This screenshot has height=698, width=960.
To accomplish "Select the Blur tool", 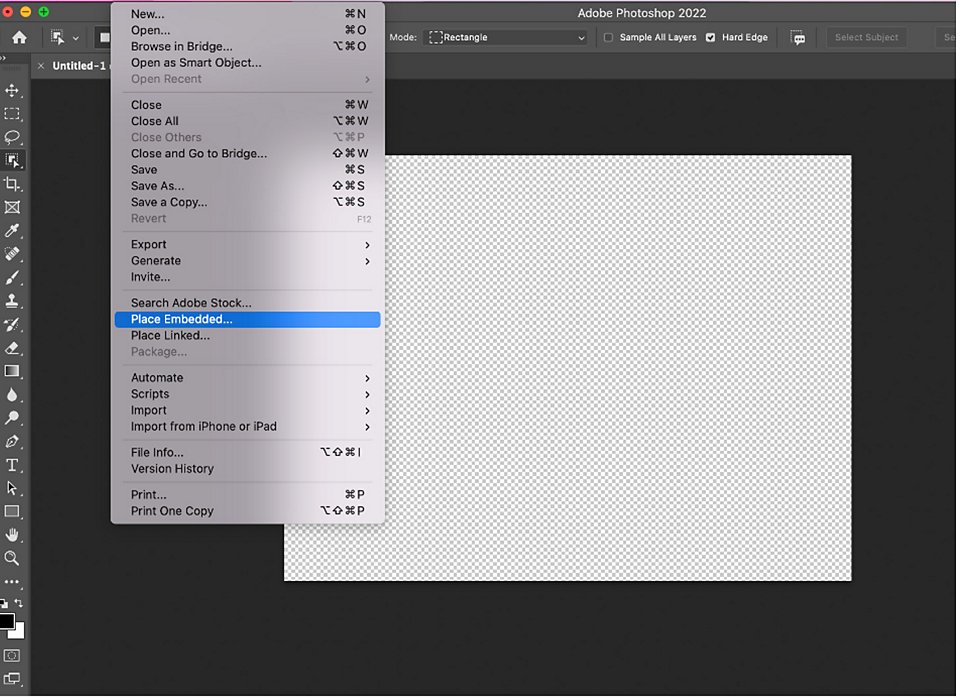I will click(x=12, y=395).
